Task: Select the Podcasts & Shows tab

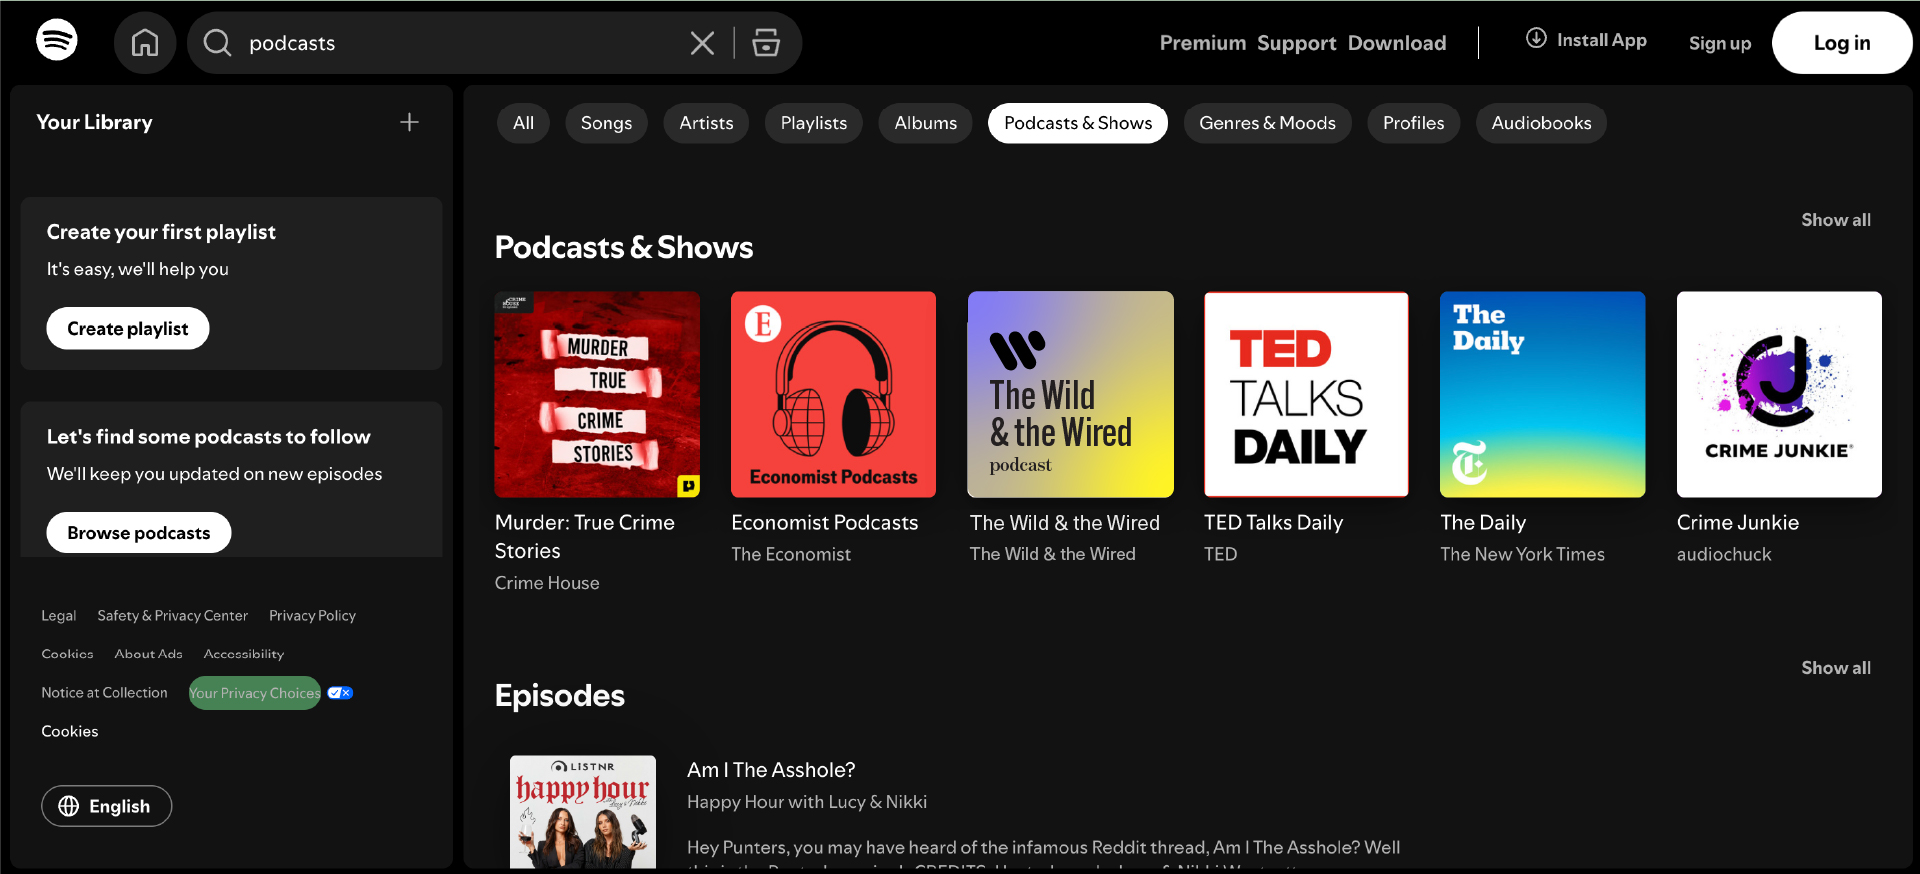Action: point(1078,123)
